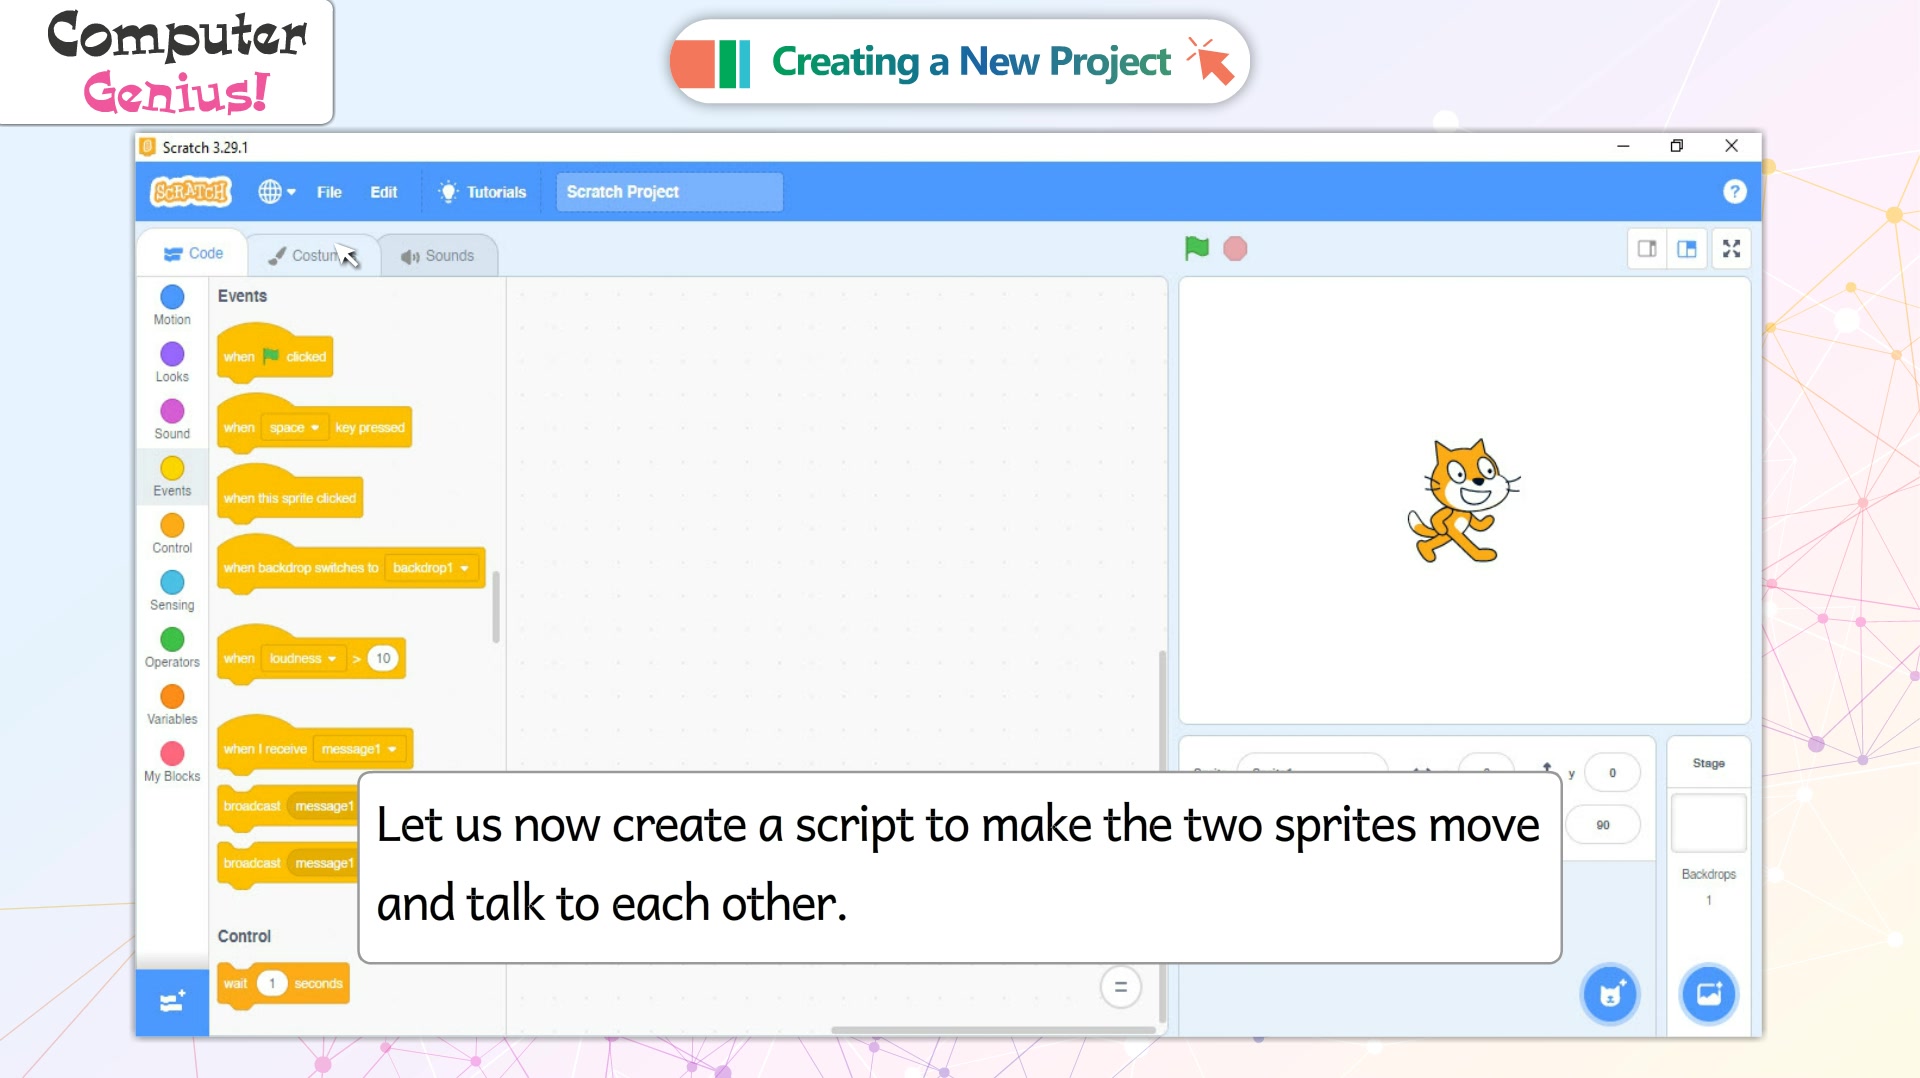1920x1078 pixels.
Task: Click the block palette vertical scrollbar
Action: pyautogui.click(x=495, y=607)
